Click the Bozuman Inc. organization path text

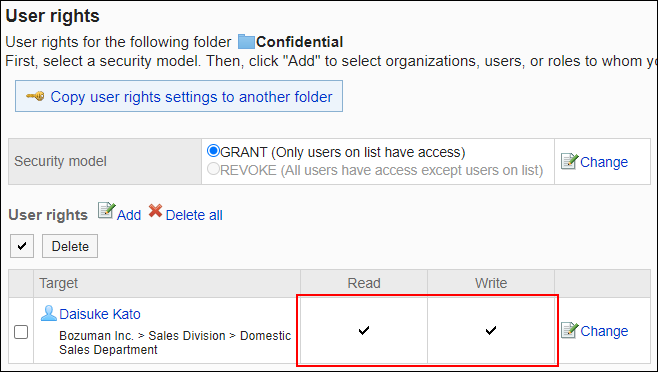(x=175, y=343)
